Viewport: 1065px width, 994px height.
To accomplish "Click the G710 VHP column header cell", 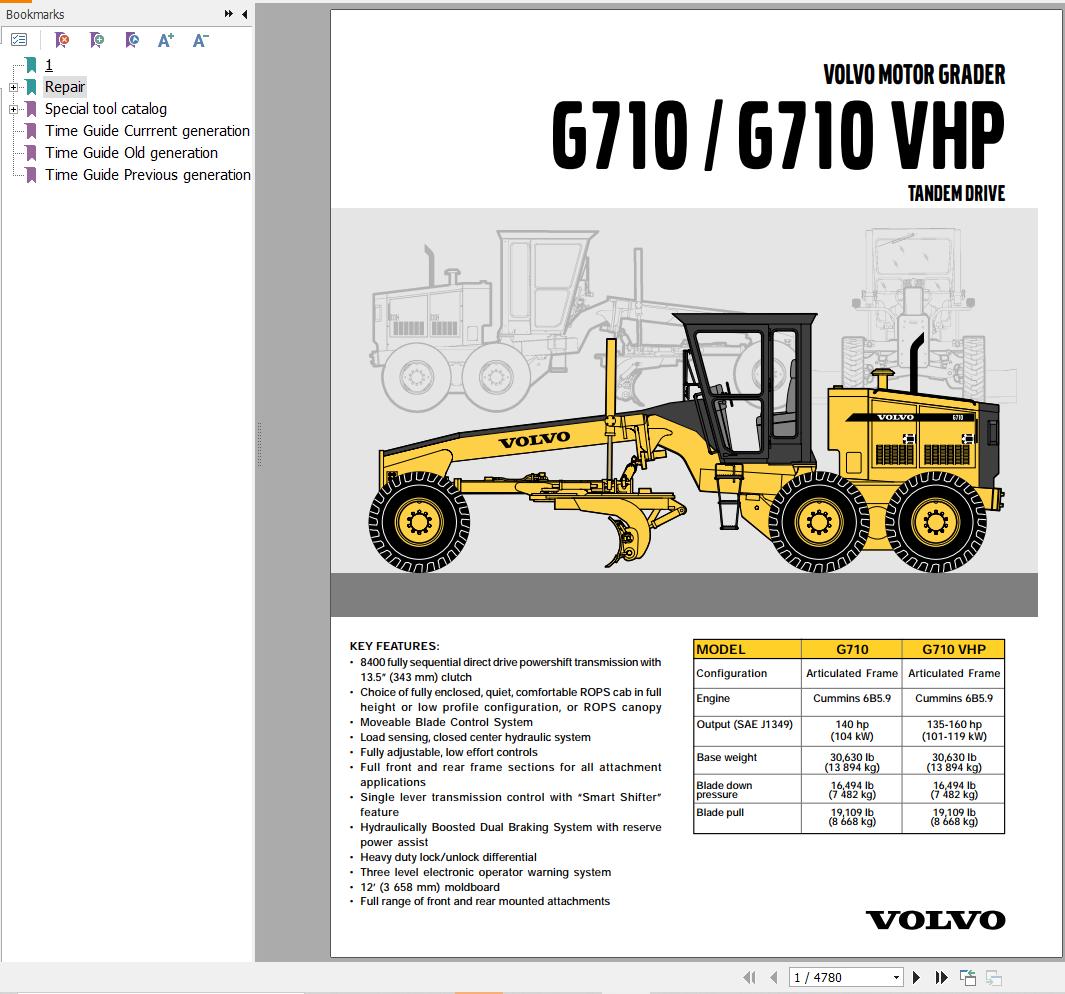I will (954, 649).
